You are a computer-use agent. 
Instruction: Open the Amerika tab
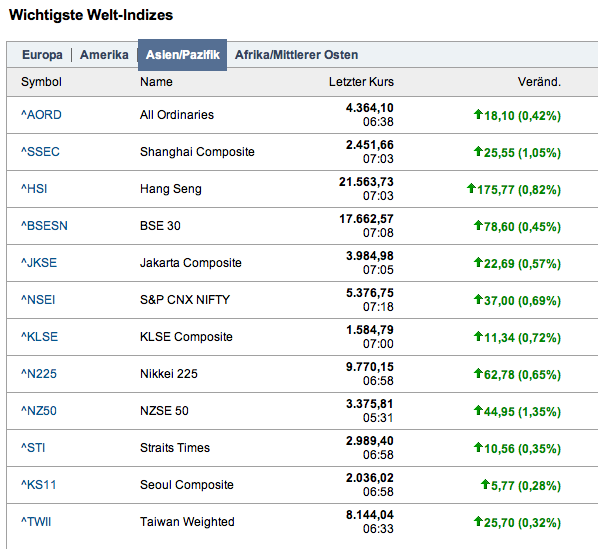(104, 55)
